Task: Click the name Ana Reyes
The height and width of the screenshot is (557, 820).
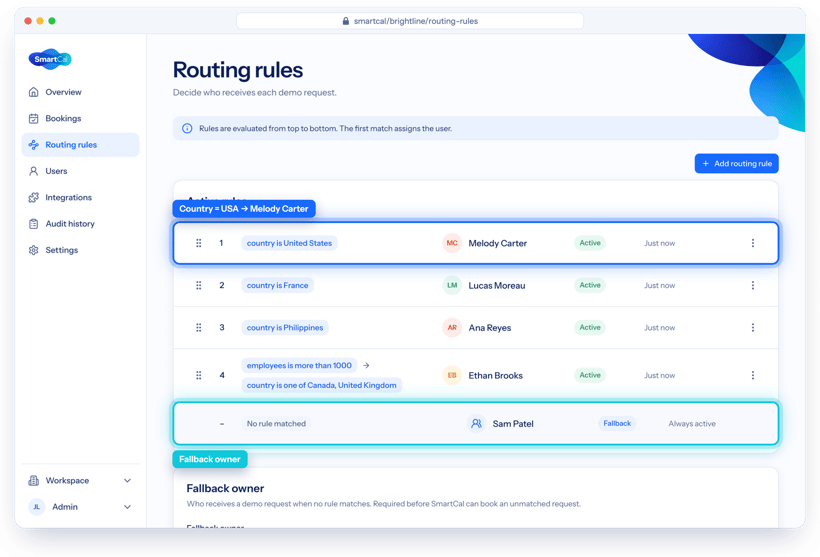Action: pos(489,328)
